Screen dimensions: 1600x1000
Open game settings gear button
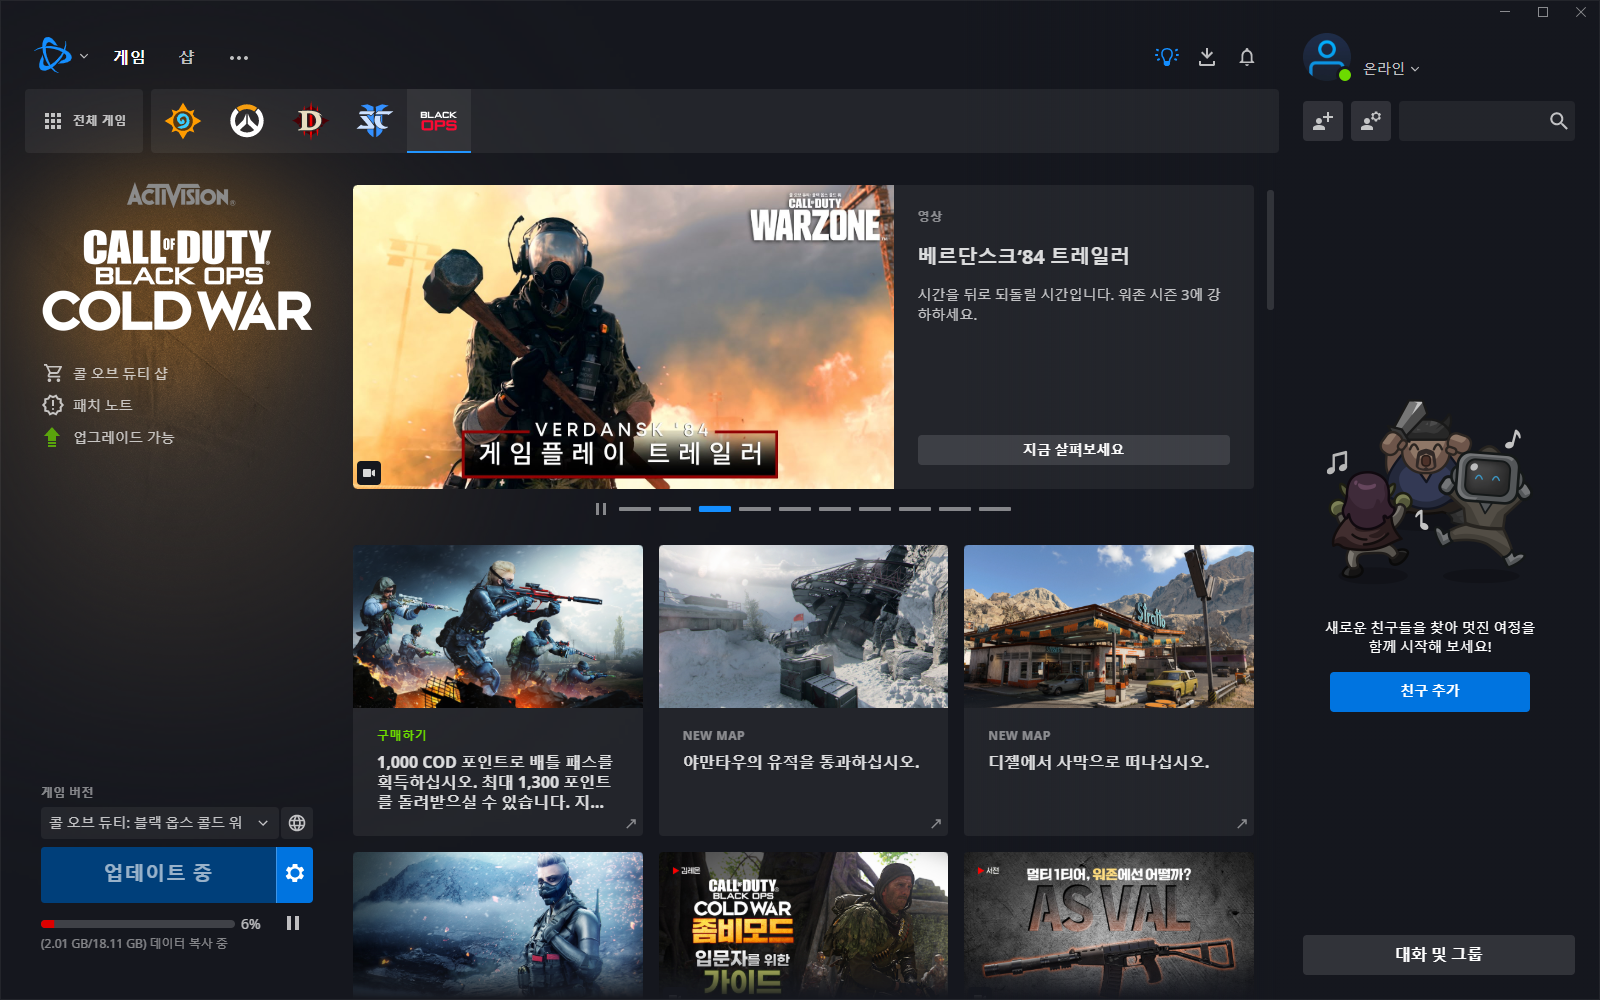[x=295, y=875]
